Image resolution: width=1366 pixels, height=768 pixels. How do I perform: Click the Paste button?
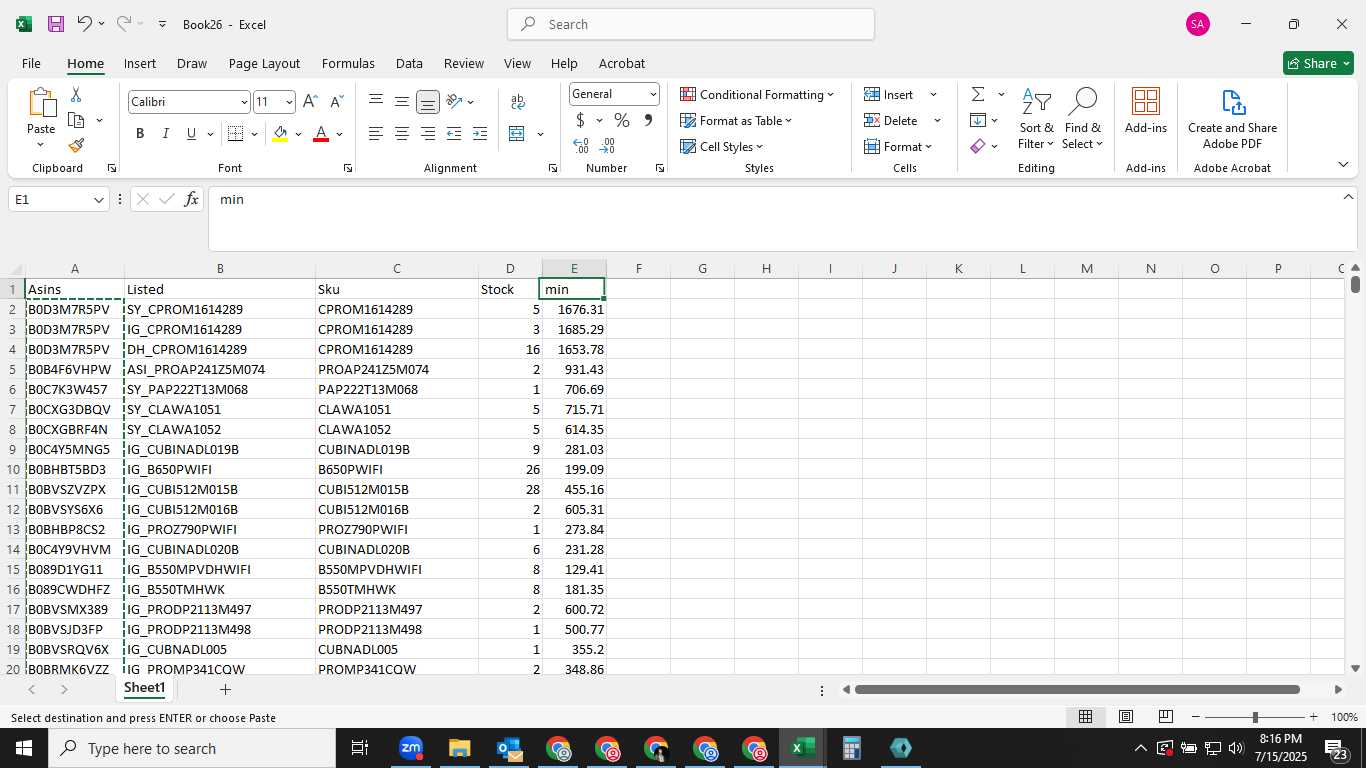(41, 118)
